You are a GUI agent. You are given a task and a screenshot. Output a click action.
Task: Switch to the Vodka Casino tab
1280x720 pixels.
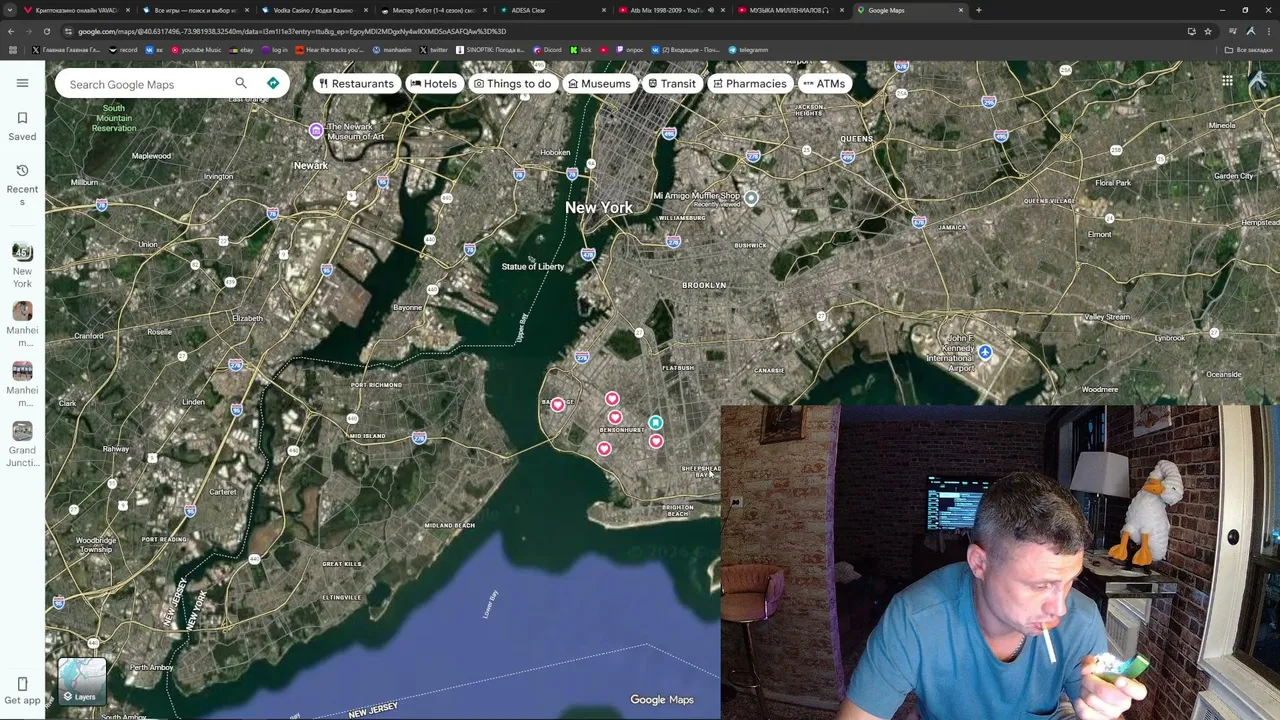click(x=312, y=10)
